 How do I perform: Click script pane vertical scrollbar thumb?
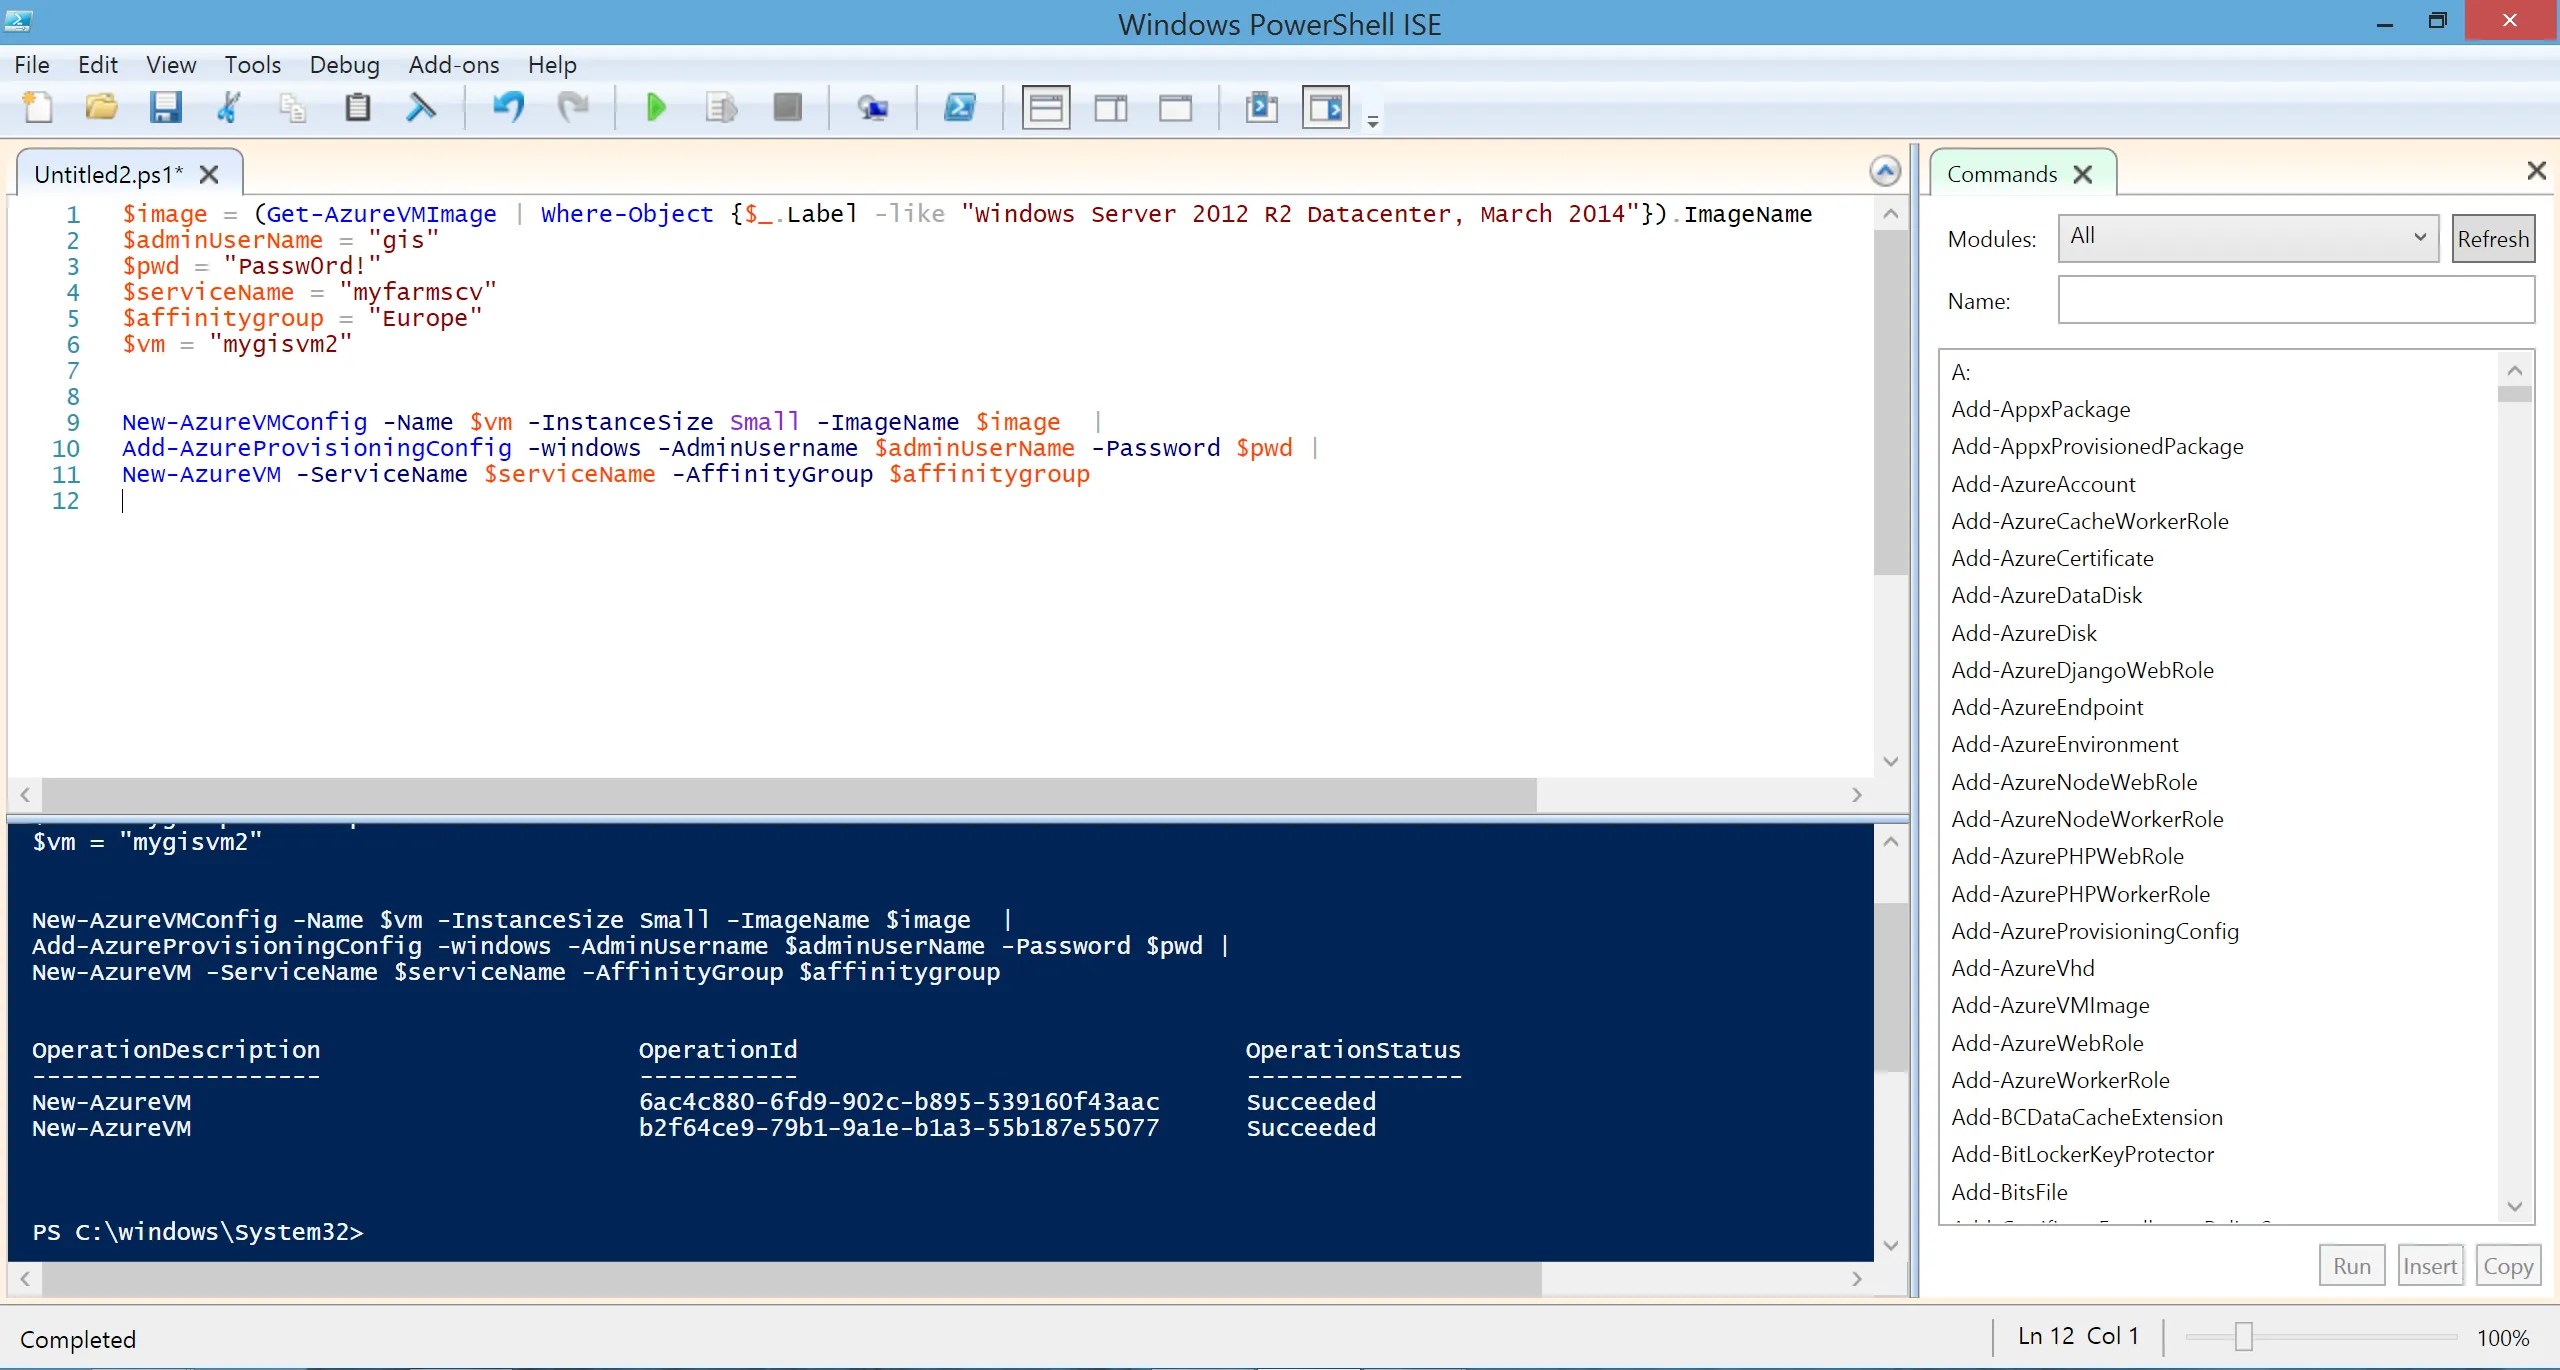point(1890,403)
